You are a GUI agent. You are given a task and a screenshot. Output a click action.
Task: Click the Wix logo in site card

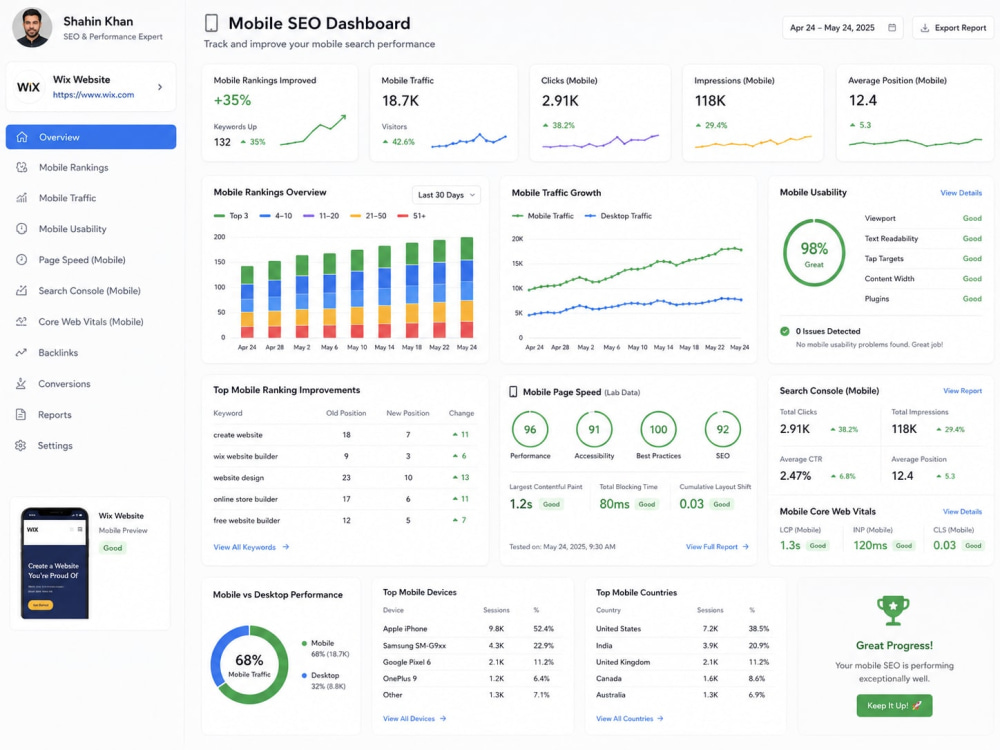tap(28, 87)
